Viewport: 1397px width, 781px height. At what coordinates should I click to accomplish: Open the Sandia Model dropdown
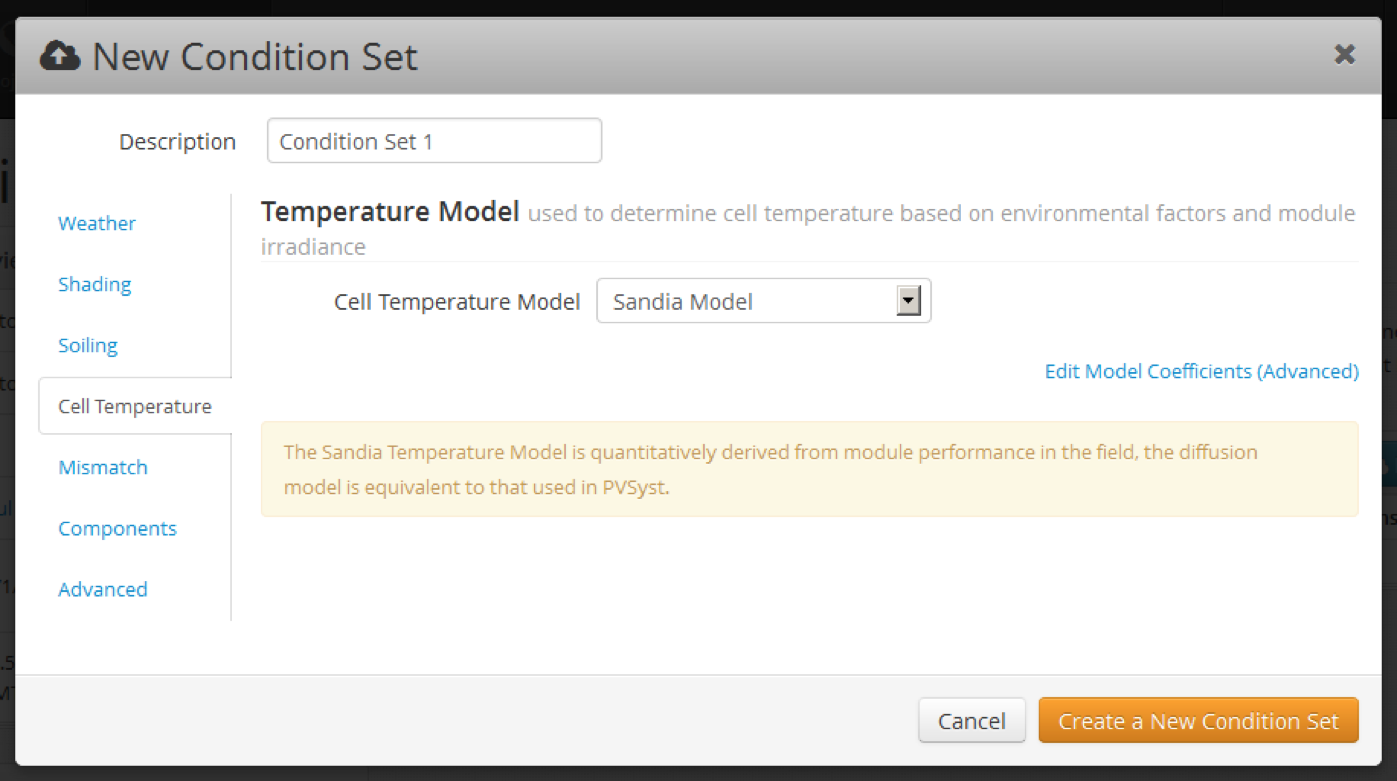tap(750, 301)
